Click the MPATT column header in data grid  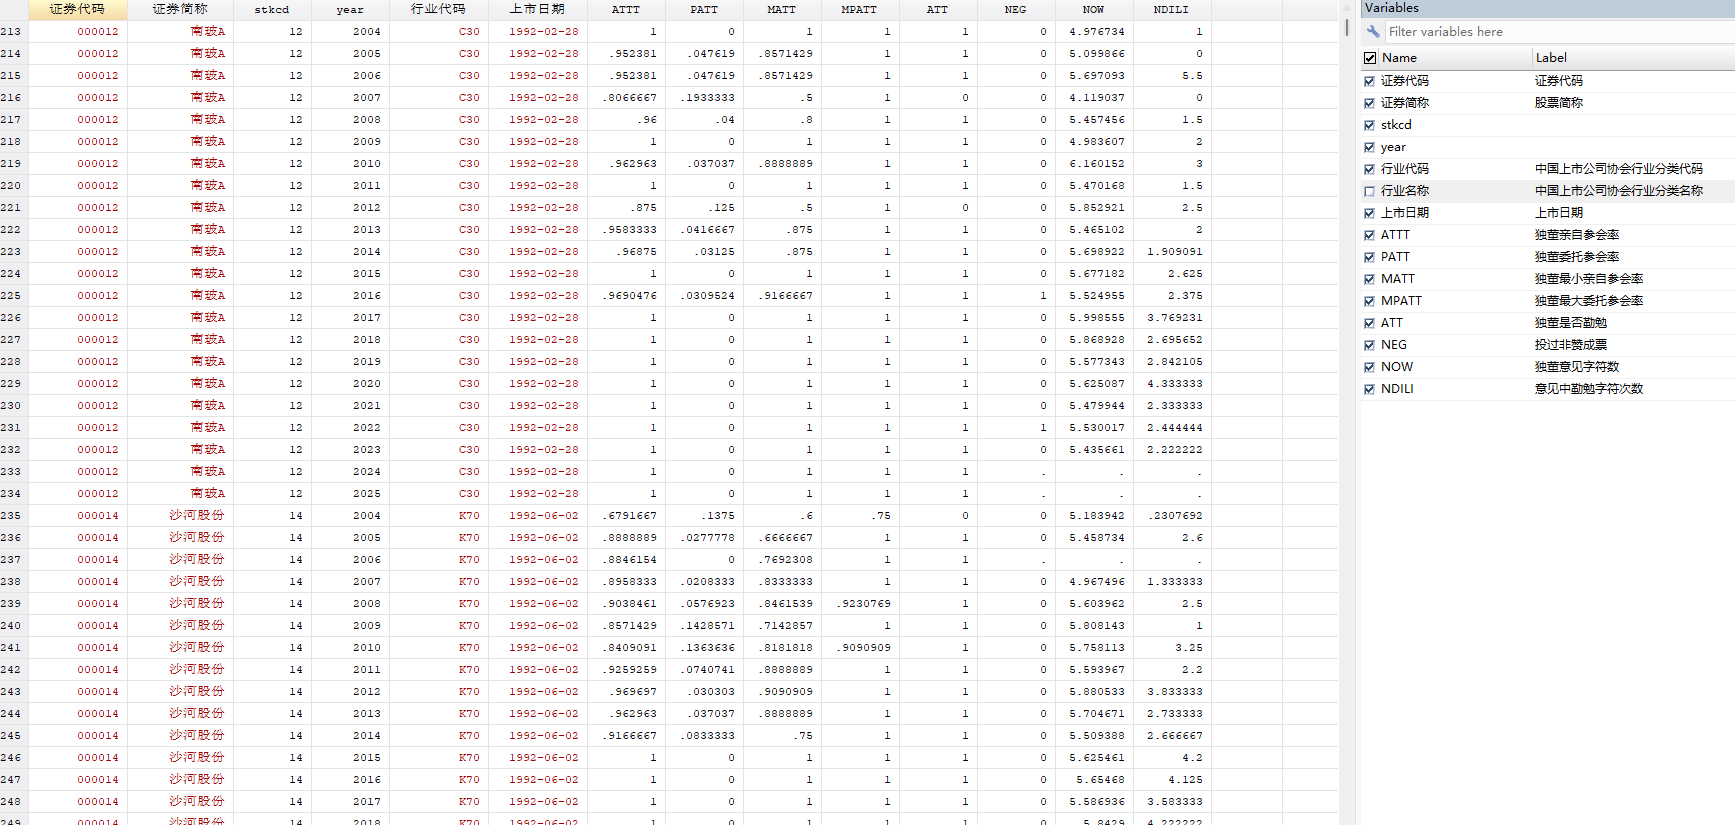(x=859, y=9)
